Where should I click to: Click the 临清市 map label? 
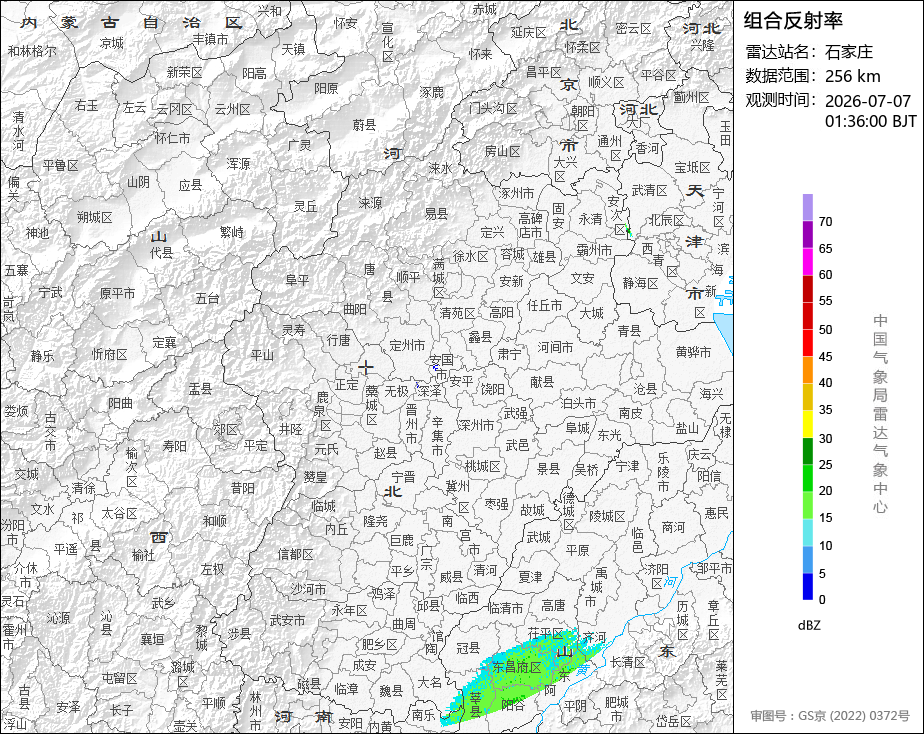click(505, 608)
